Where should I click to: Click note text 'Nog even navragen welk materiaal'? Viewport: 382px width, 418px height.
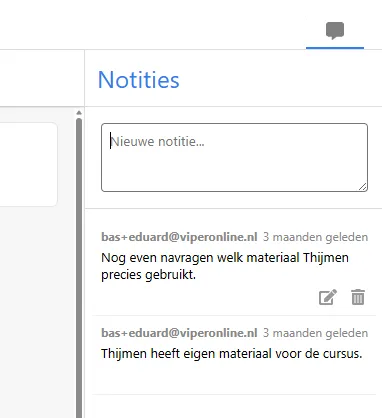pyautogui.click(x=200, y=258)
